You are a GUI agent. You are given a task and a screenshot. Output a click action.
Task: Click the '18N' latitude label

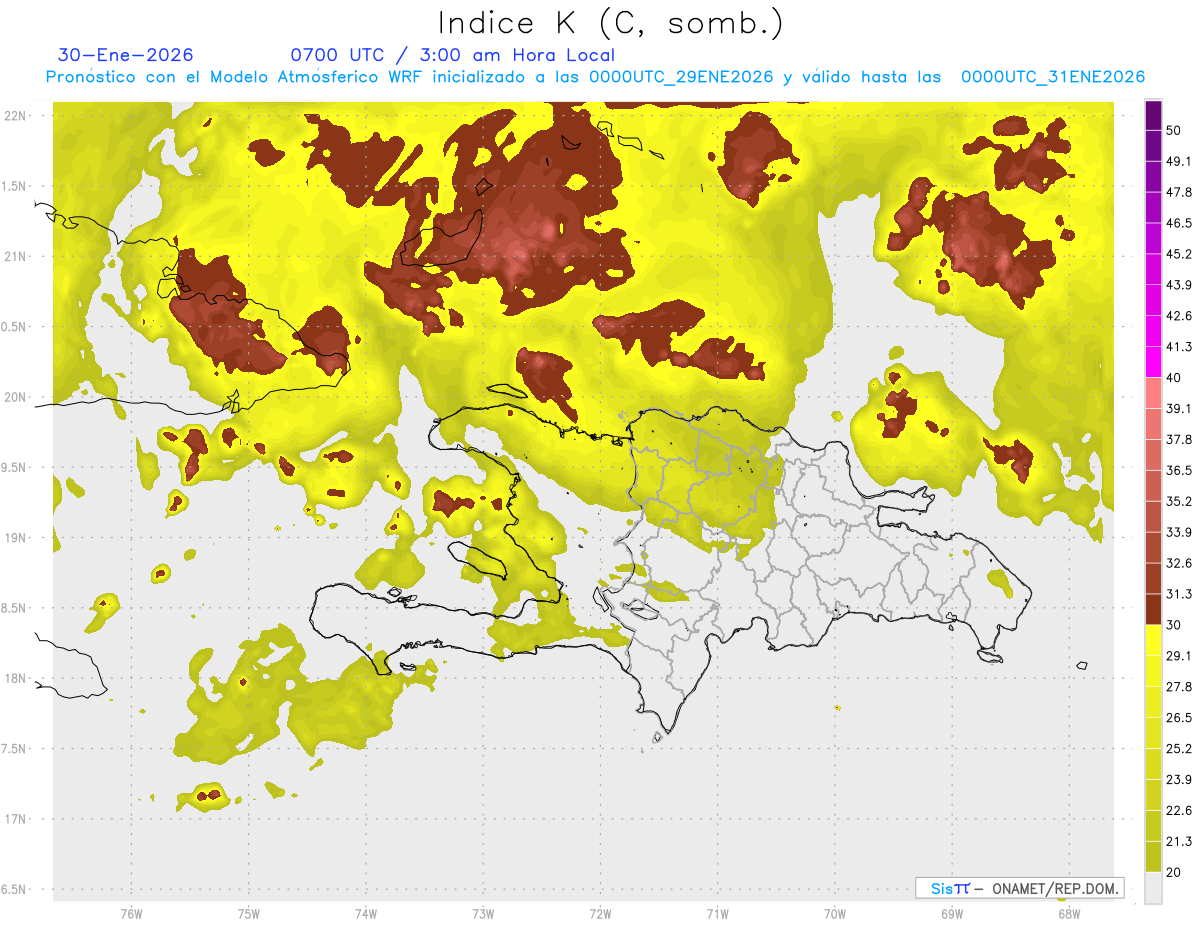(x=14, y=678)
